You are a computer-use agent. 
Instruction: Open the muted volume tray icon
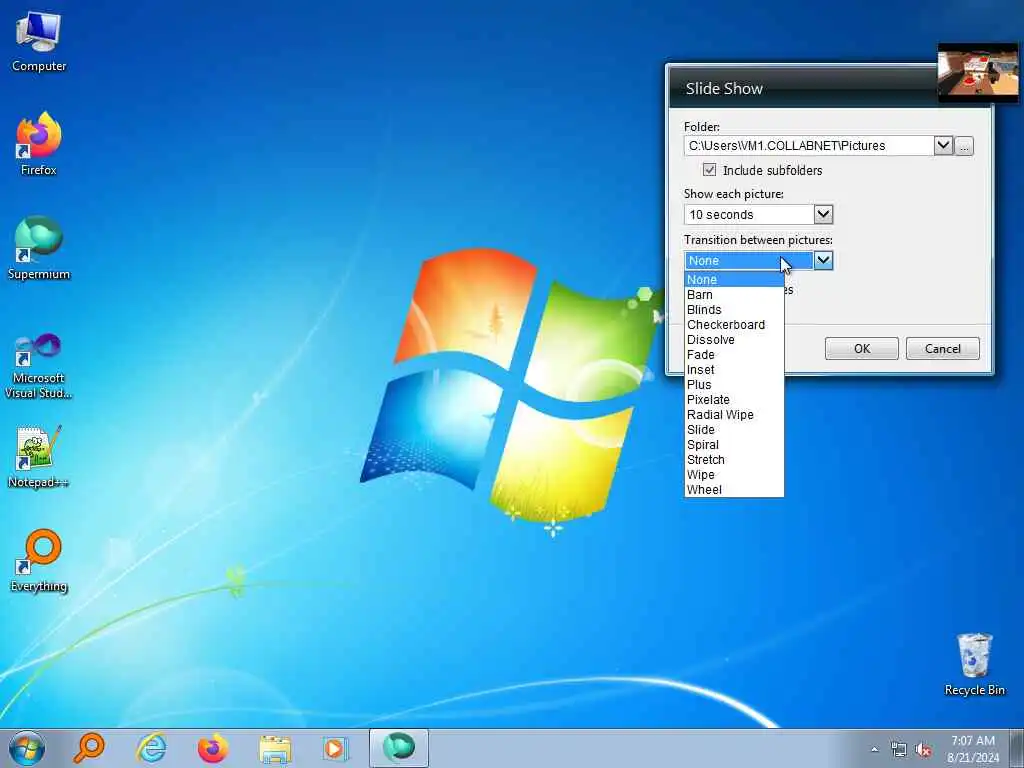[x=923, y=749]
